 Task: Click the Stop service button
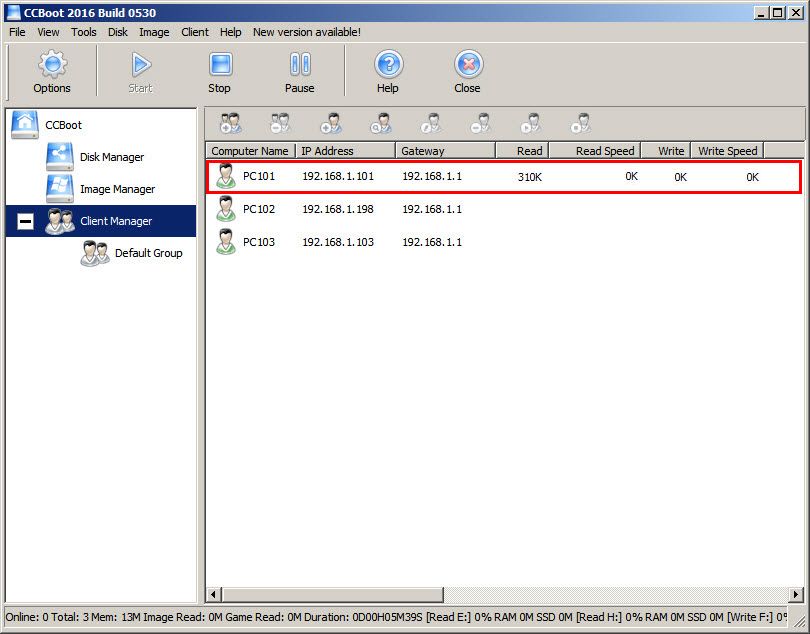(x=220, y=71)
